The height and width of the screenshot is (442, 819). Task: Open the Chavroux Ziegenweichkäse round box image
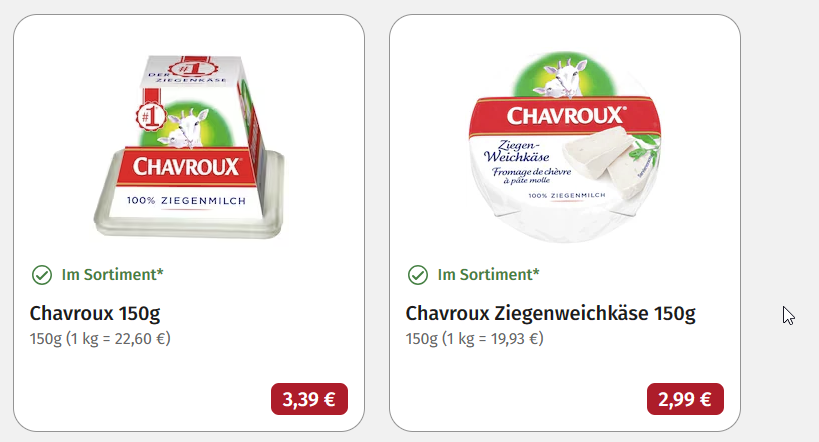565,147
